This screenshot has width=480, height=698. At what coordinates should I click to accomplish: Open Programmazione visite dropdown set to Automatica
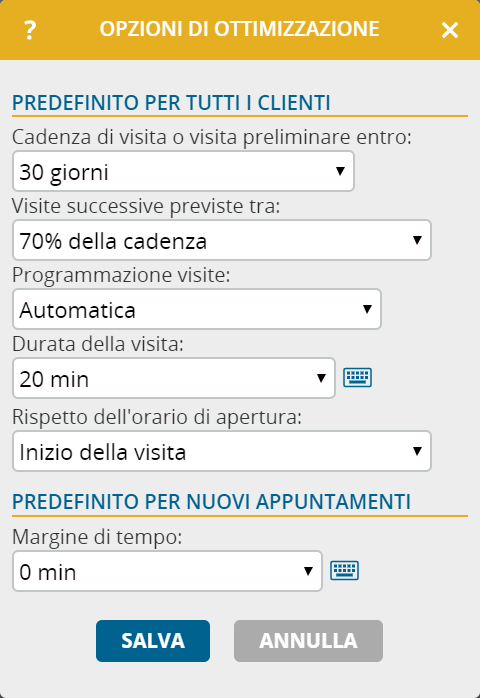[x=197, y=309]
